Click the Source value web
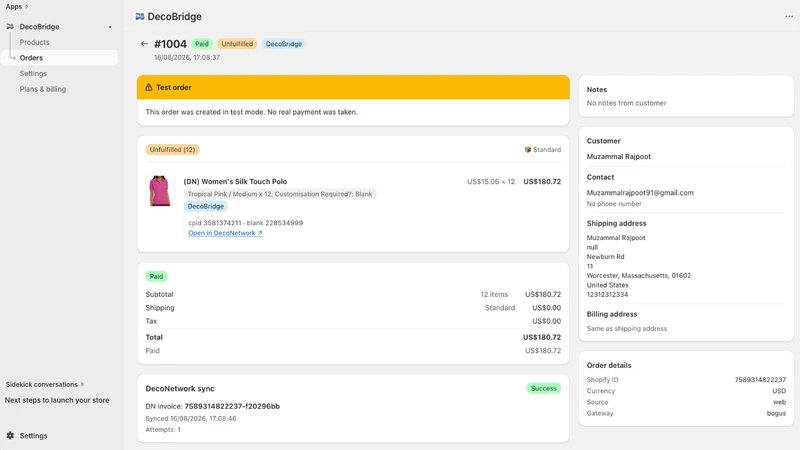 coord(780,402)
